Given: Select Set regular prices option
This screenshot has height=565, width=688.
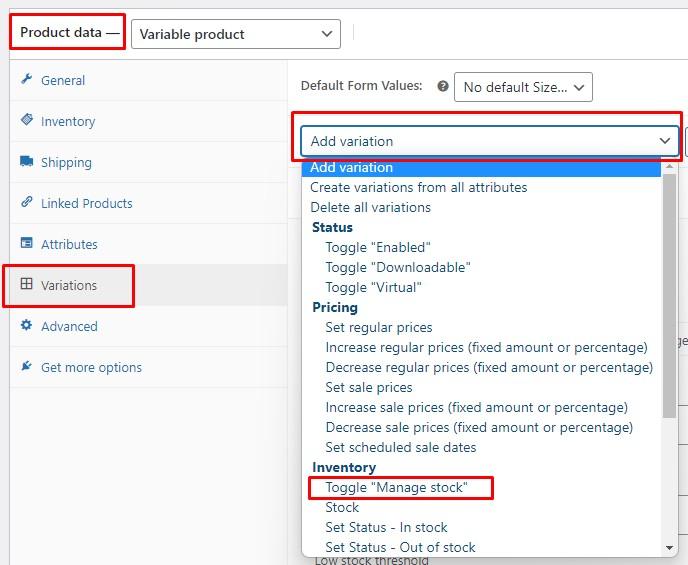Looking at the screenshot, I should [378, 327].
